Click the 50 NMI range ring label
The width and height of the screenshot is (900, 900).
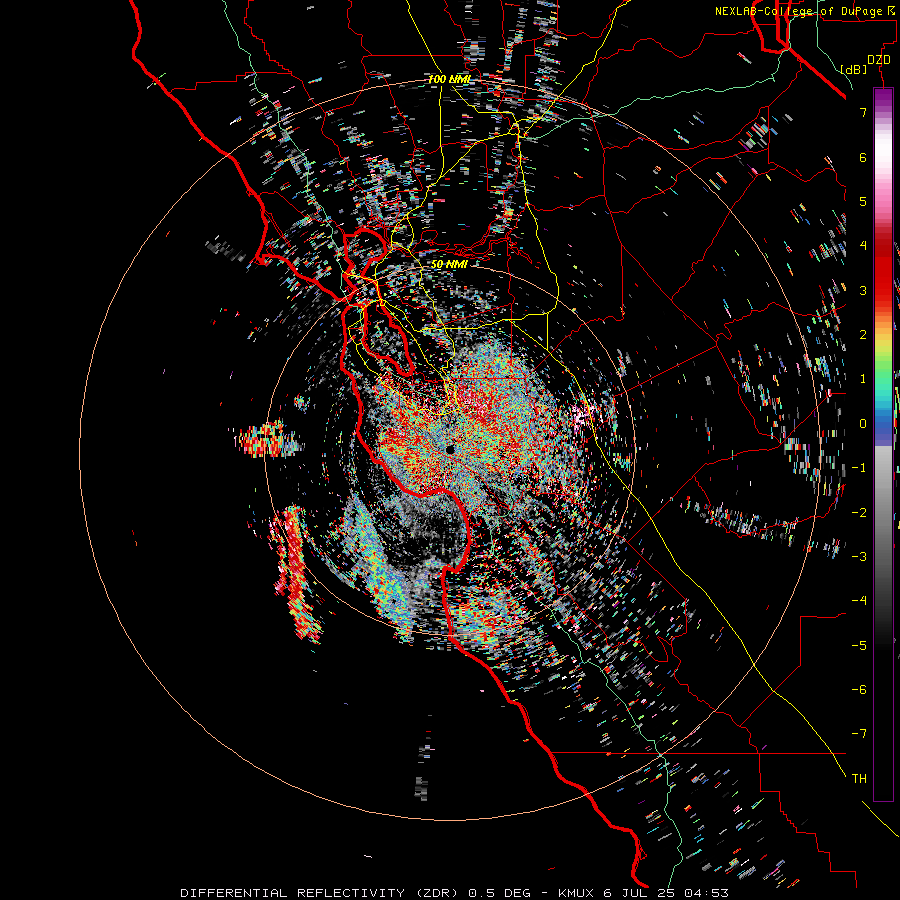[449, 264]
